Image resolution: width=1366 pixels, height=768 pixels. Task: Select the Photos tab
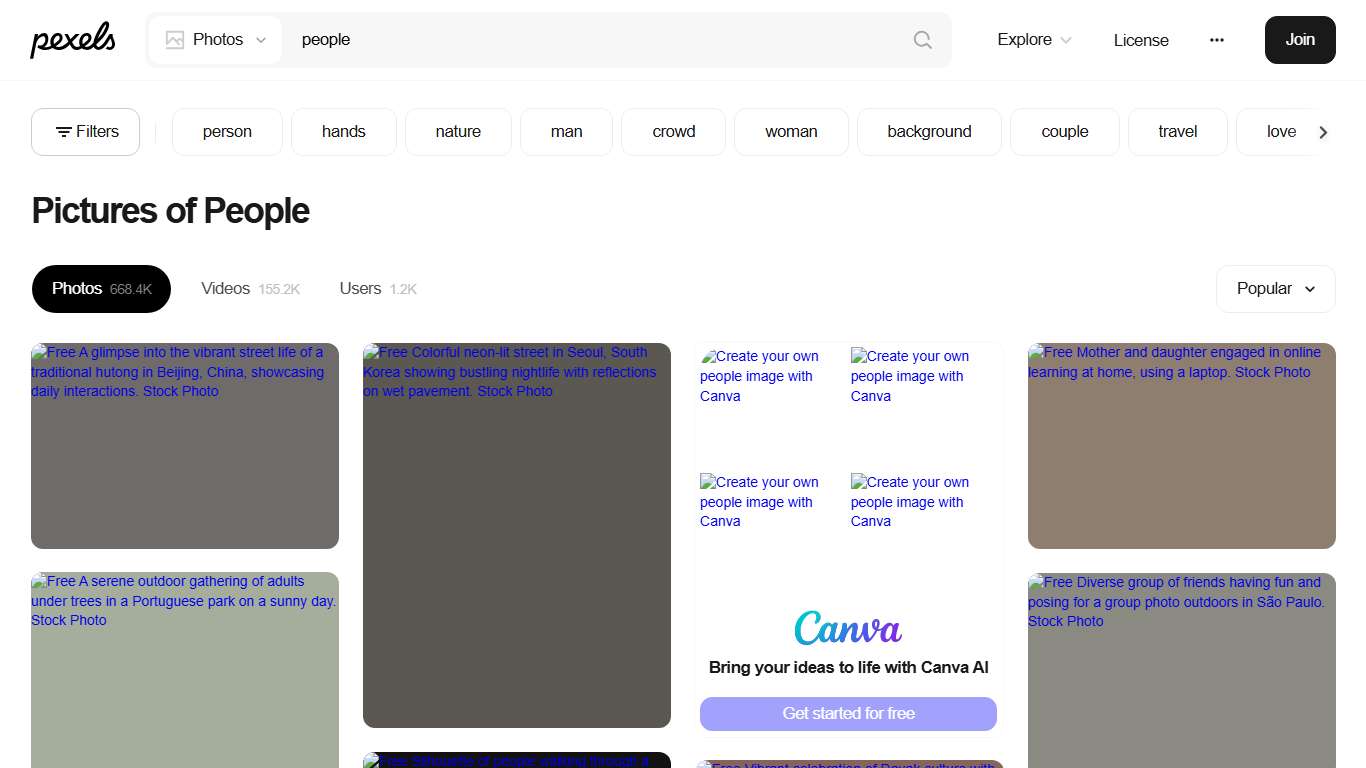click(x=101, y=289)
